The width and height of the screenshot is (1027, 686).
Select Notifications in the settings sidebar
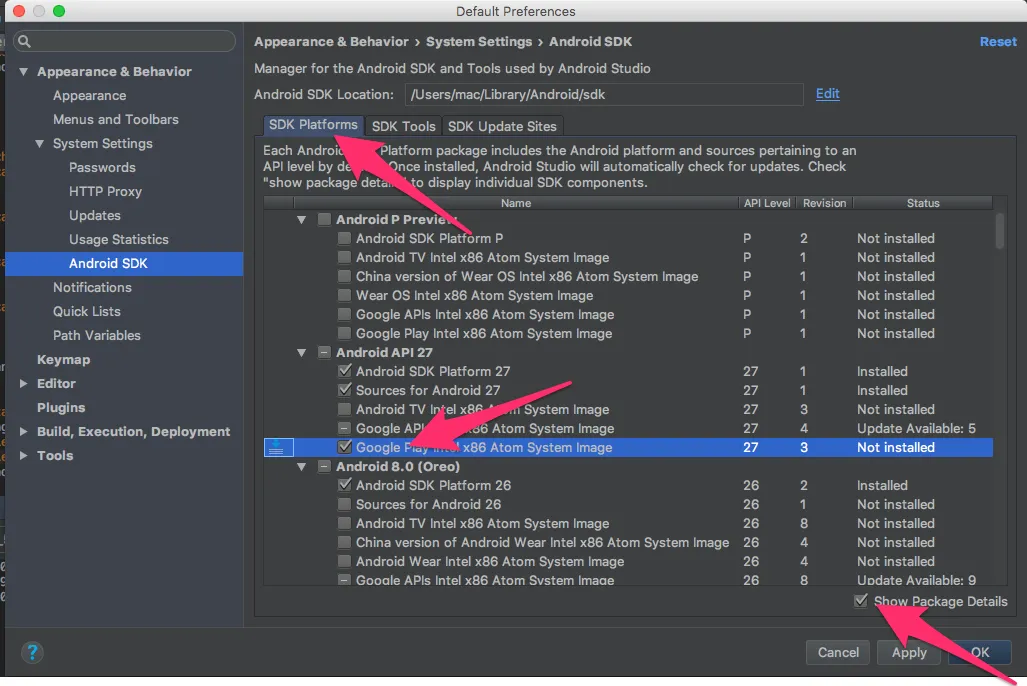[x=92, y=287]
